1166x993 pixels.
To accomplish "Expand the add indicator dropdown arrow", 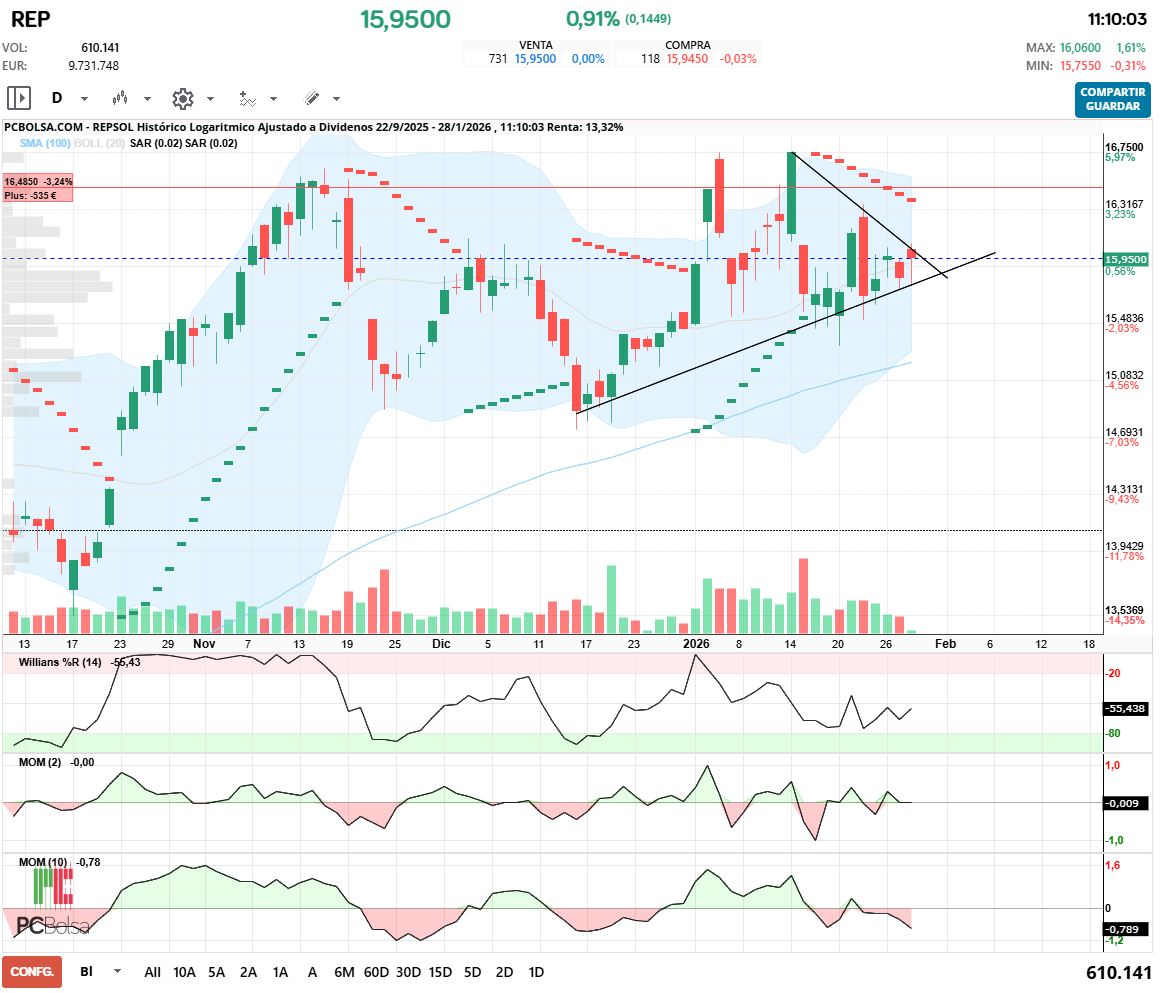I will (273, 99).
